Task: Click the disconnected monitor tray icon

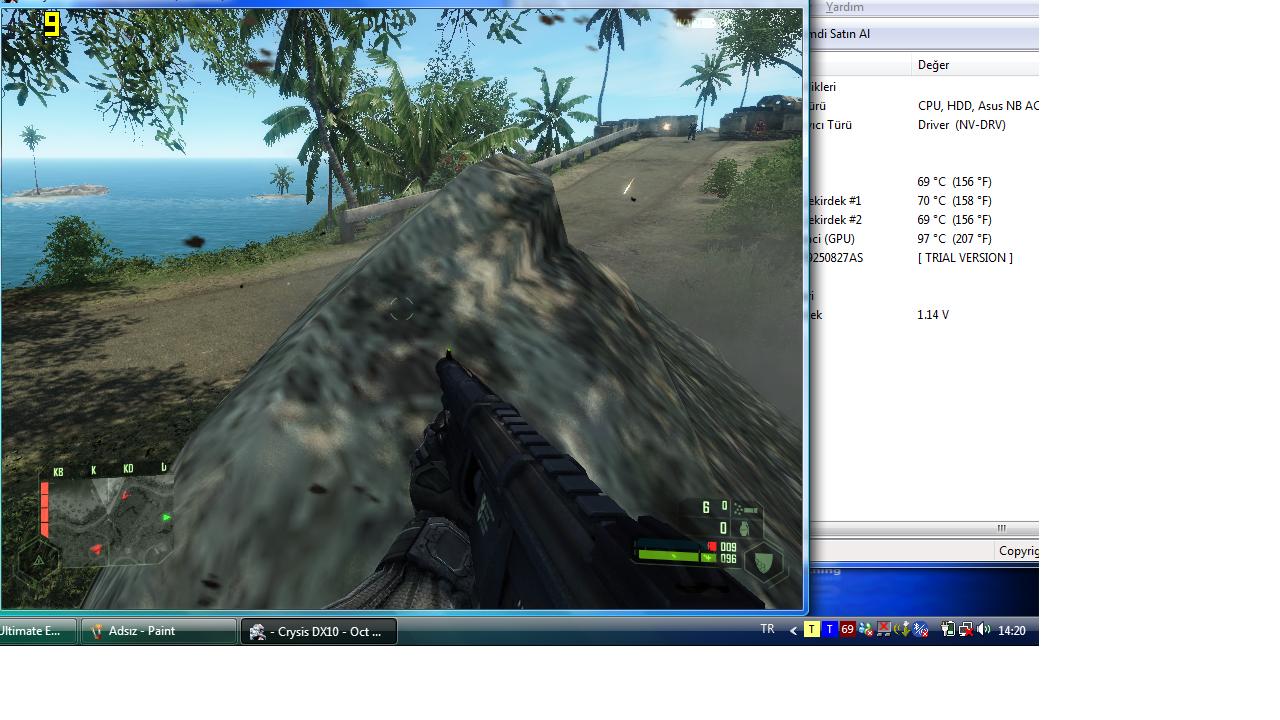Action: point(884,629)
